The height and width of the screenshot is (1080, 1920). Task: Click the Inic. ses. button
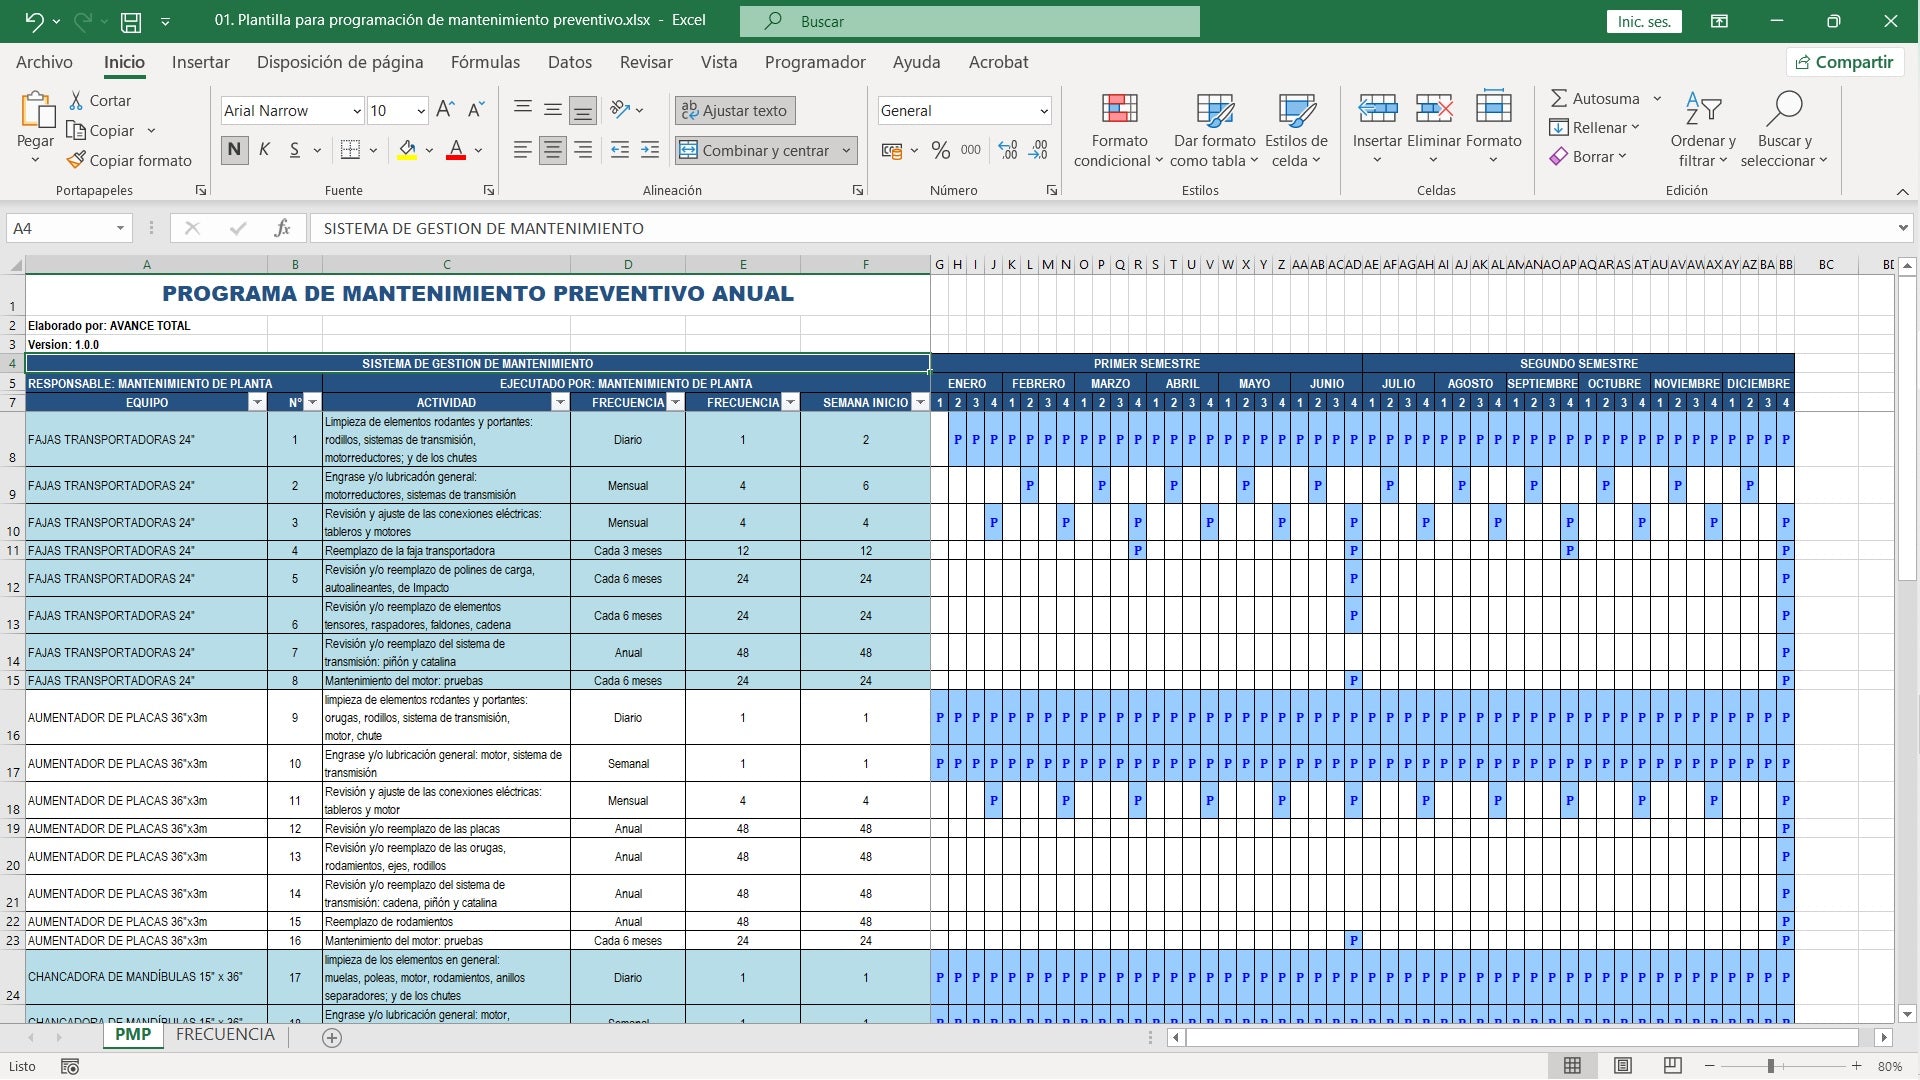click(1644, 21)
